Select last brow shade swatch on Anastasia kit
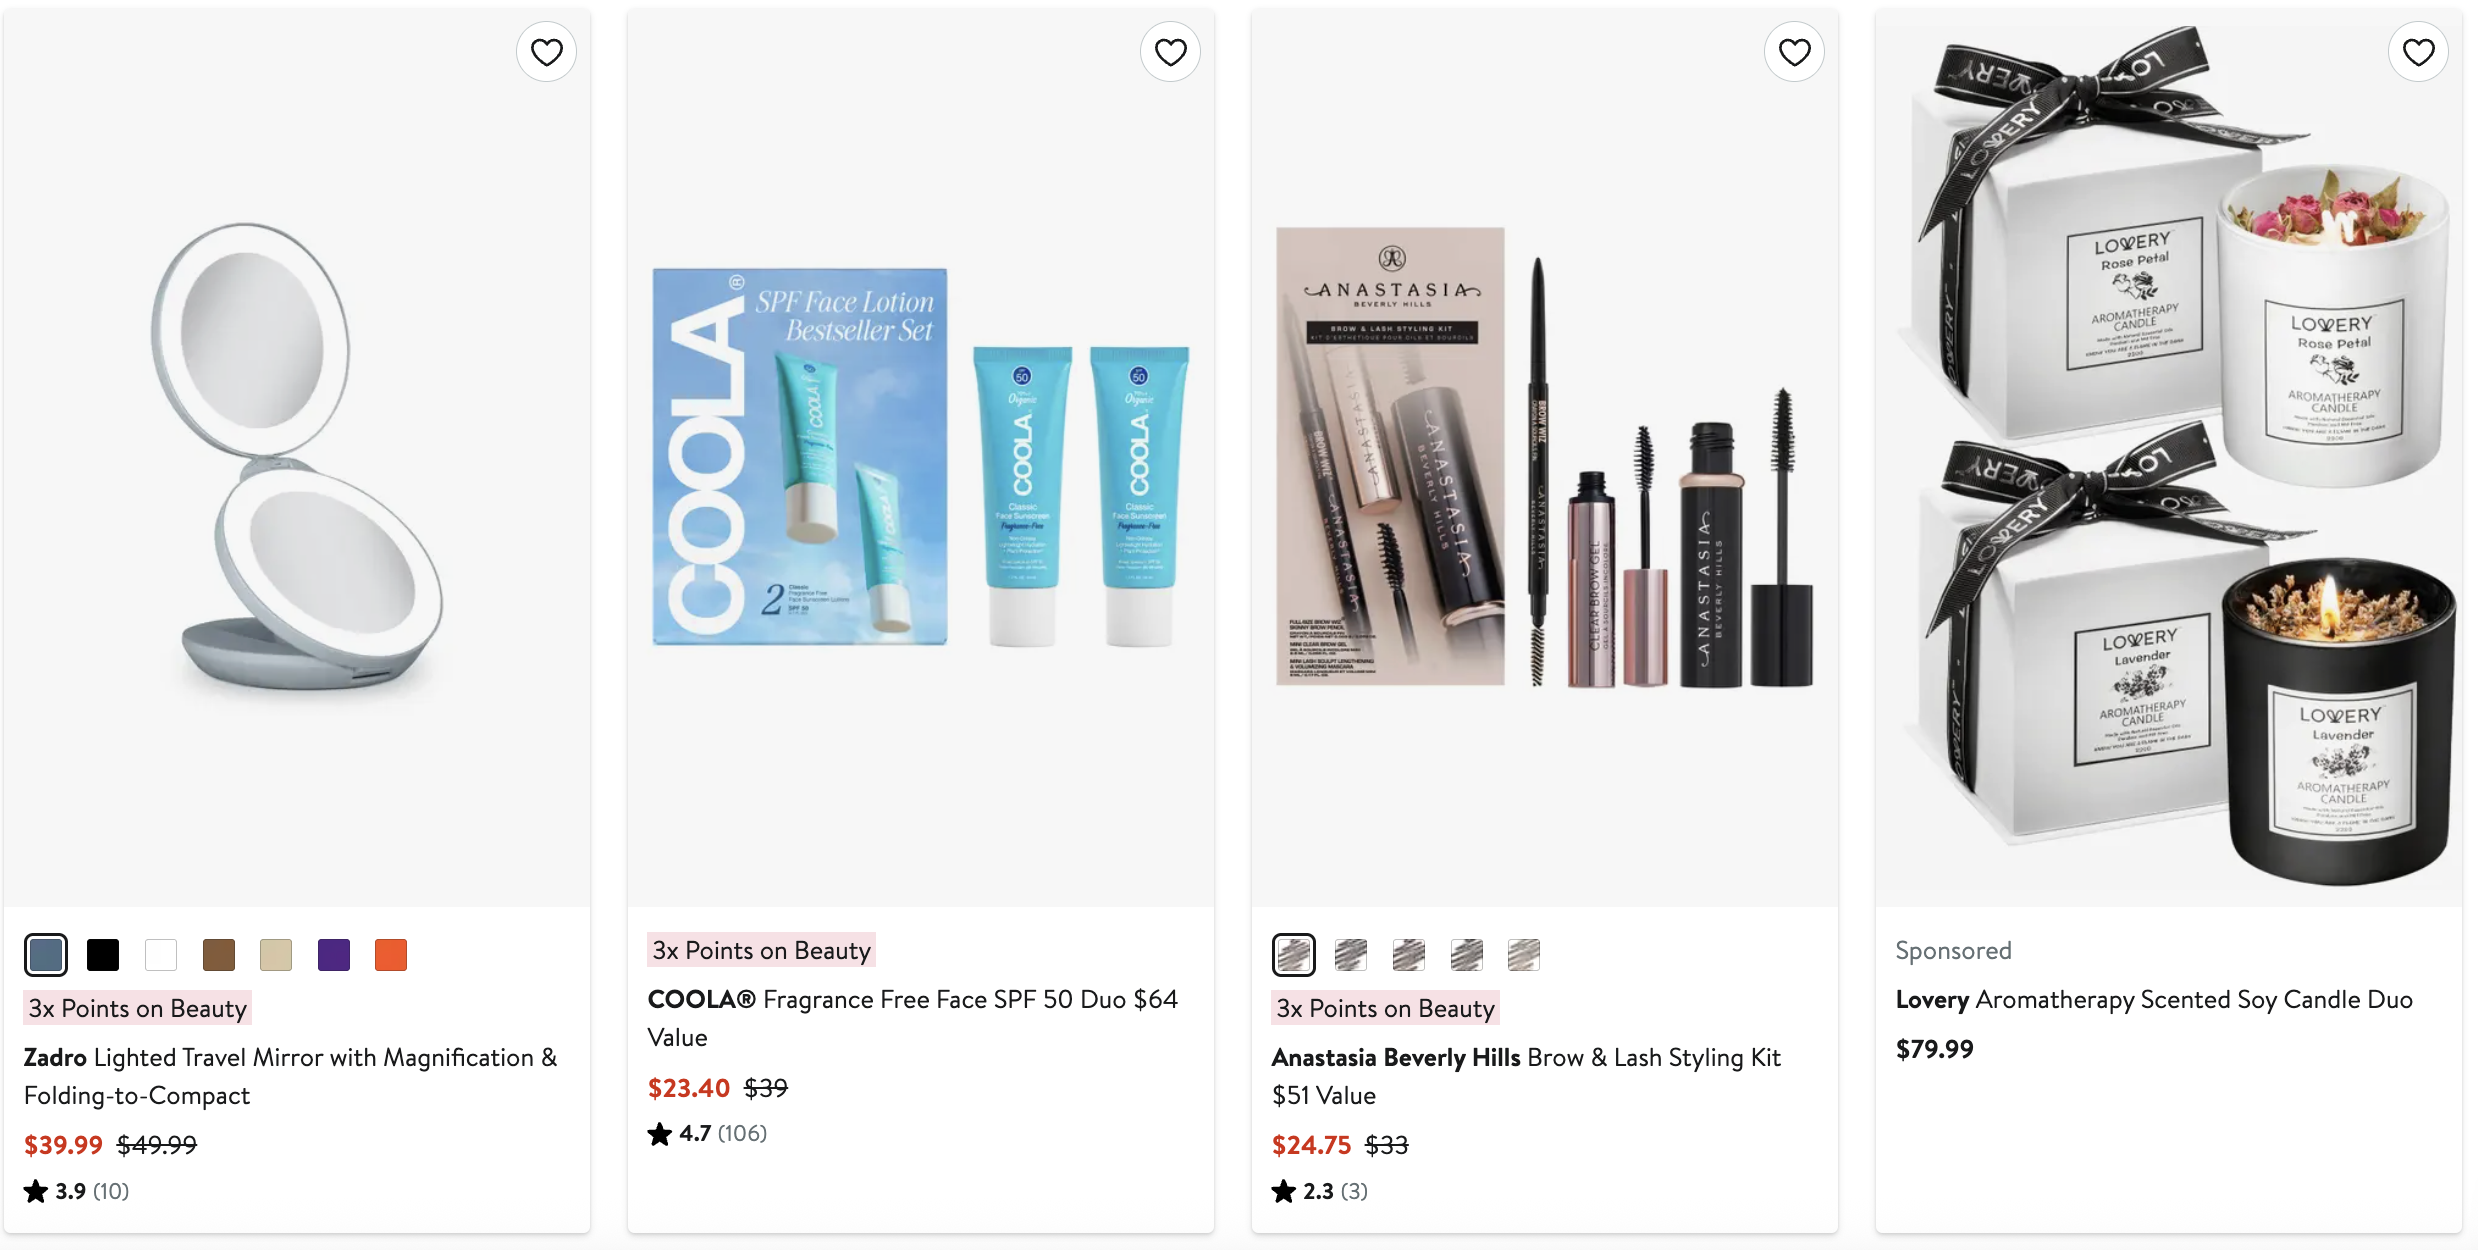The image size is (2478, 1250). pos(1524,955)
